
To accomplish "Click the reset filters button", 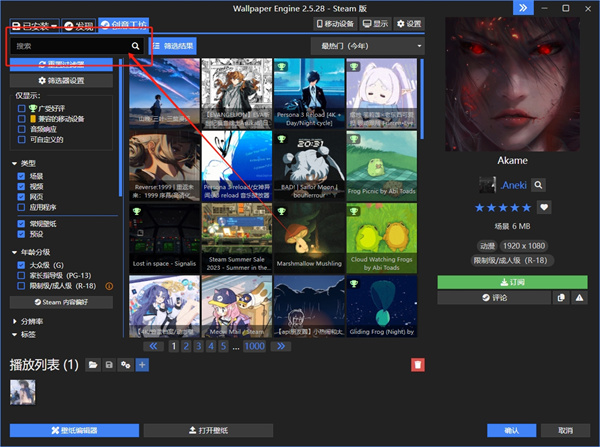I will click(61, 64).
